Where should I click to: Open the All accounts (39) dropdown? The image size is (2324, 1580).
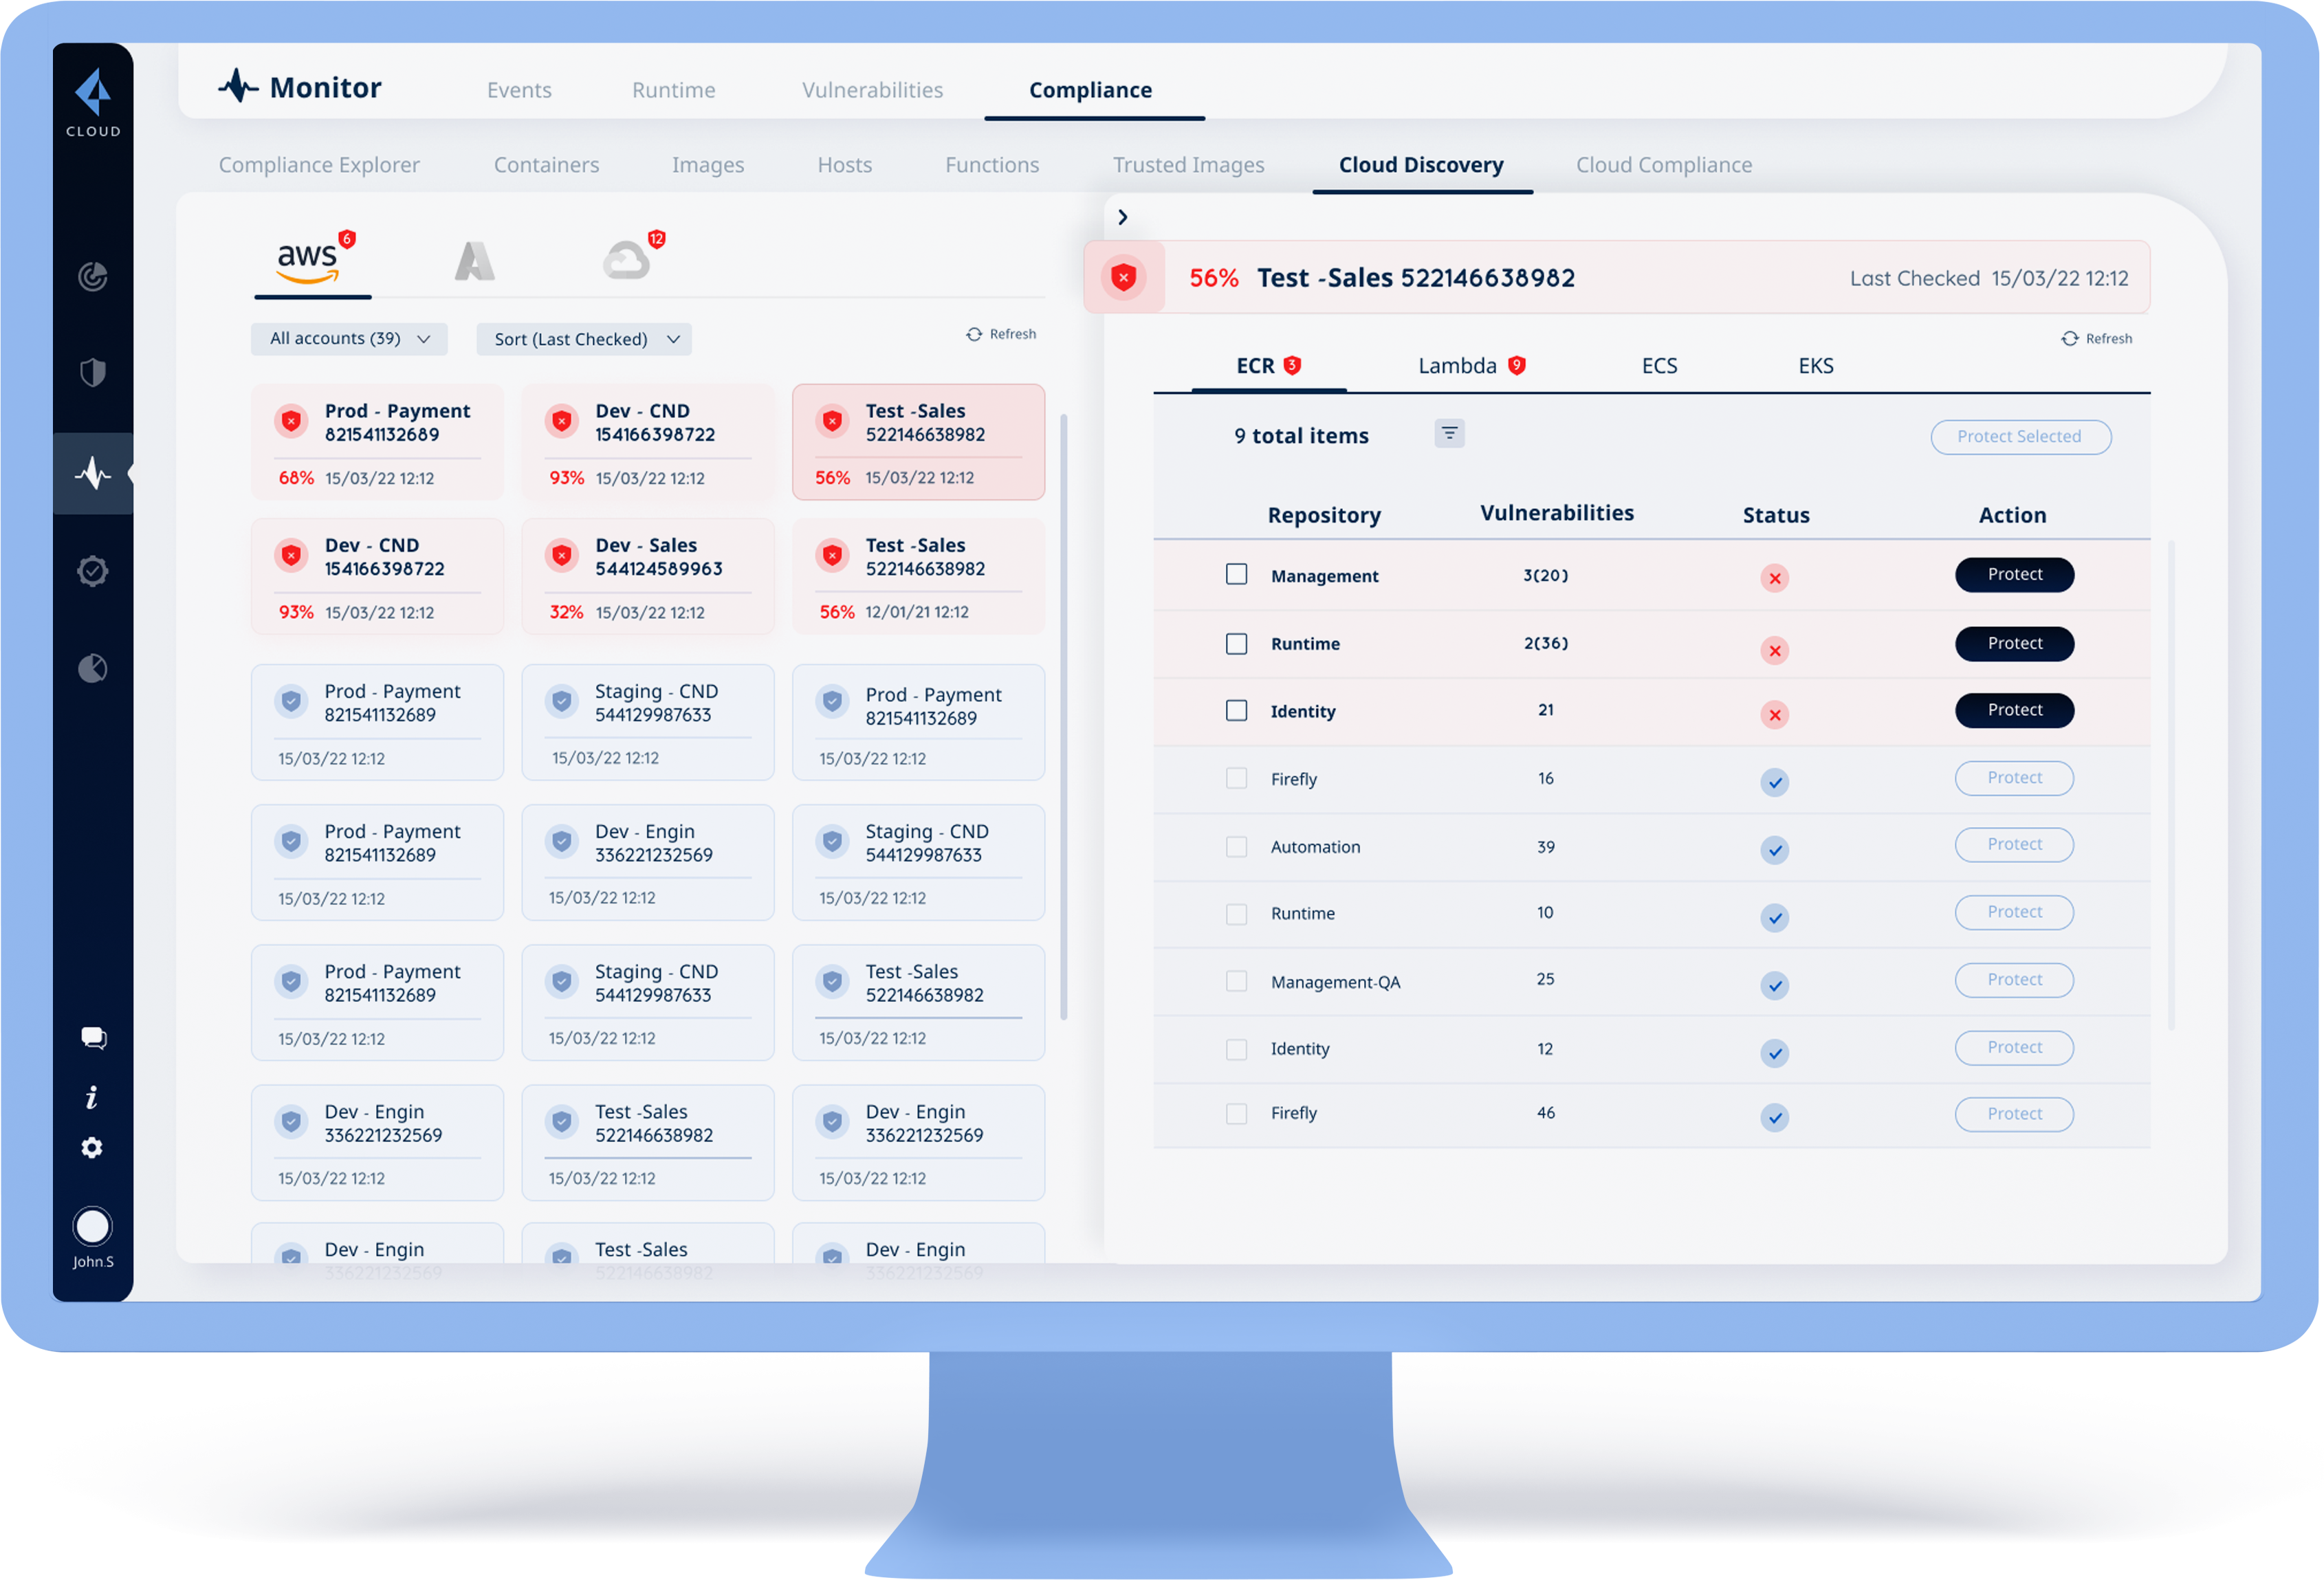[349, 339]
